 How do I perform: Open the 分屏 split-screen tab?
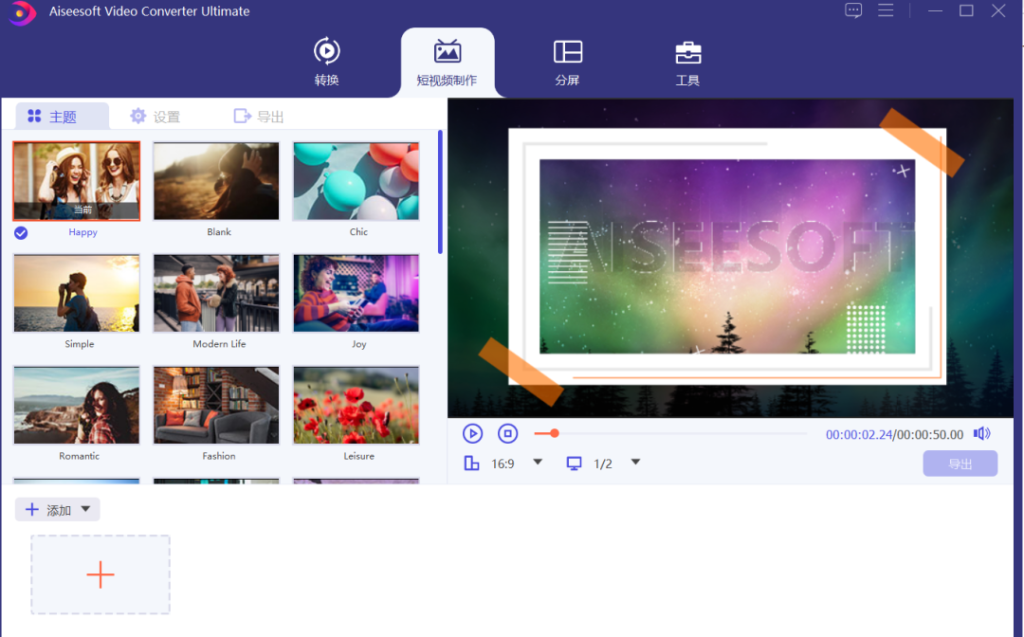(x=568, y=63)
